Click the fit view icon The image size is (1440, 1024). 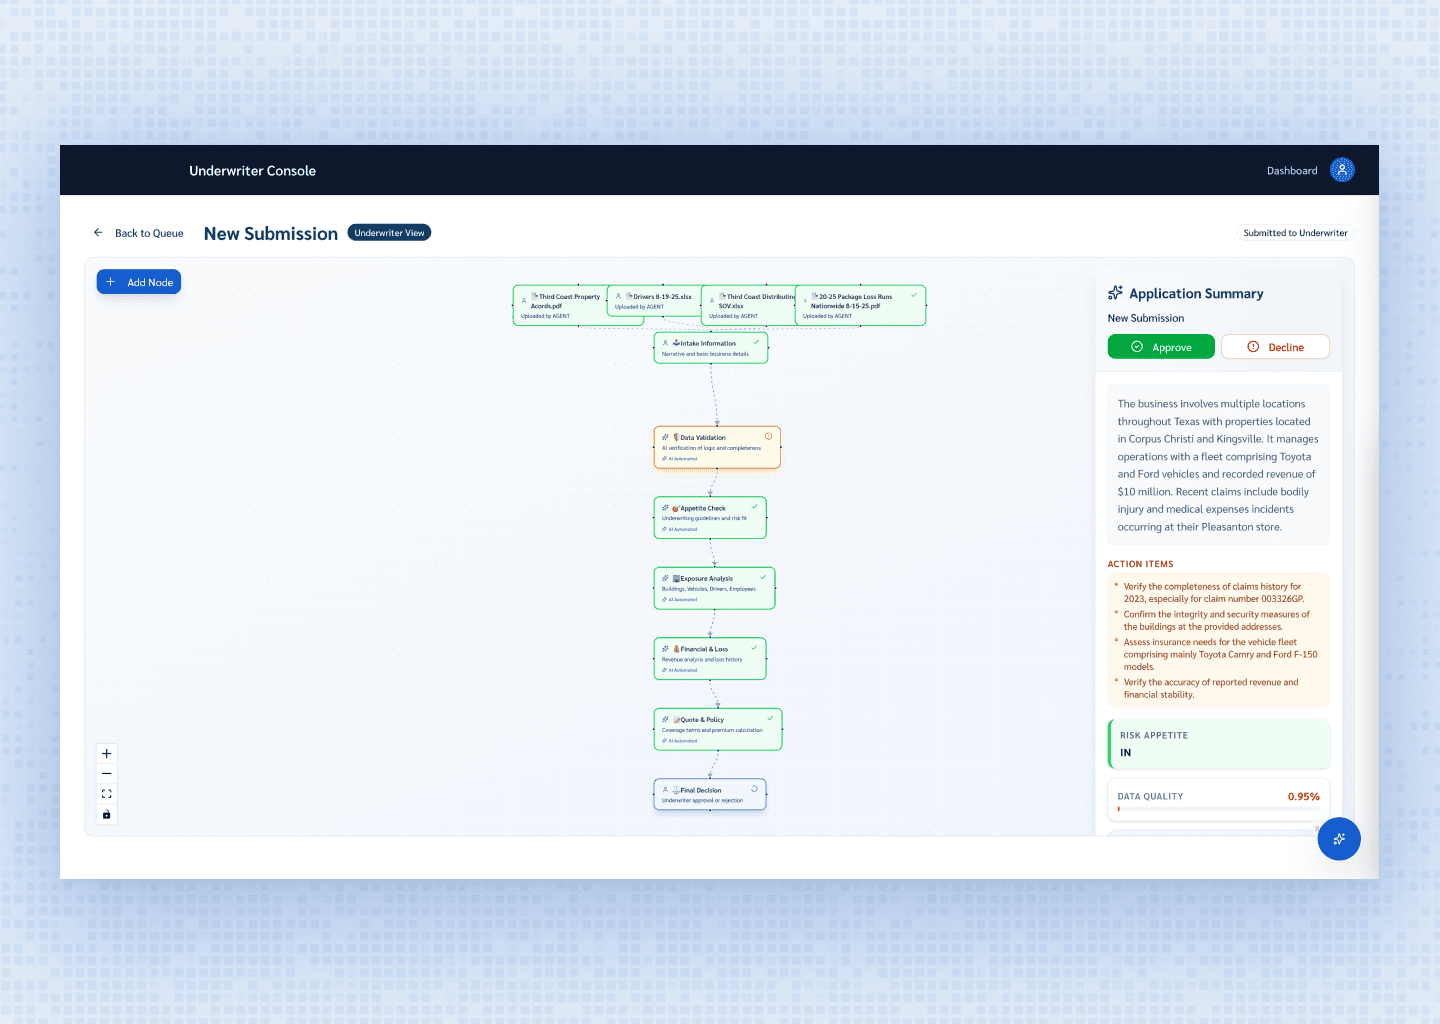pyautogui.click(x=107, y=794)
